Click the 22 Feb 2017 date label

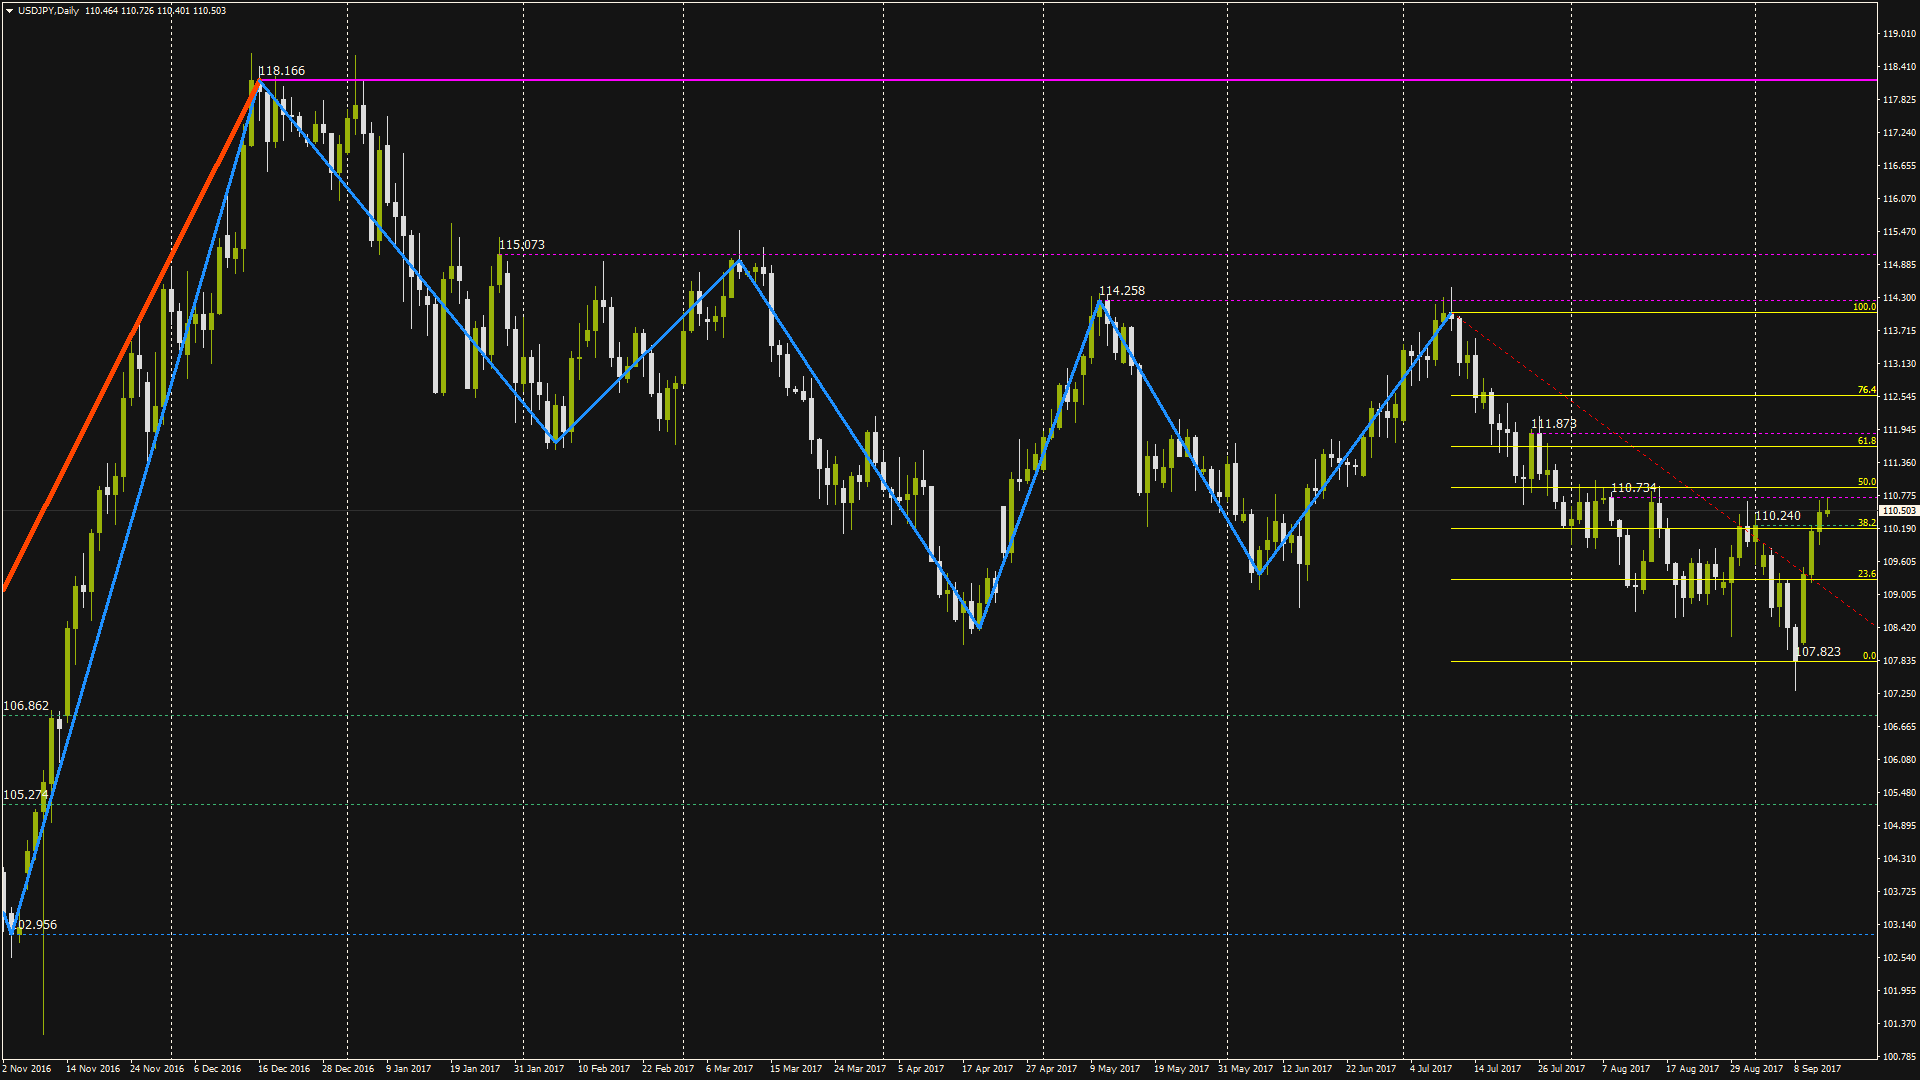click(668, 1069)
